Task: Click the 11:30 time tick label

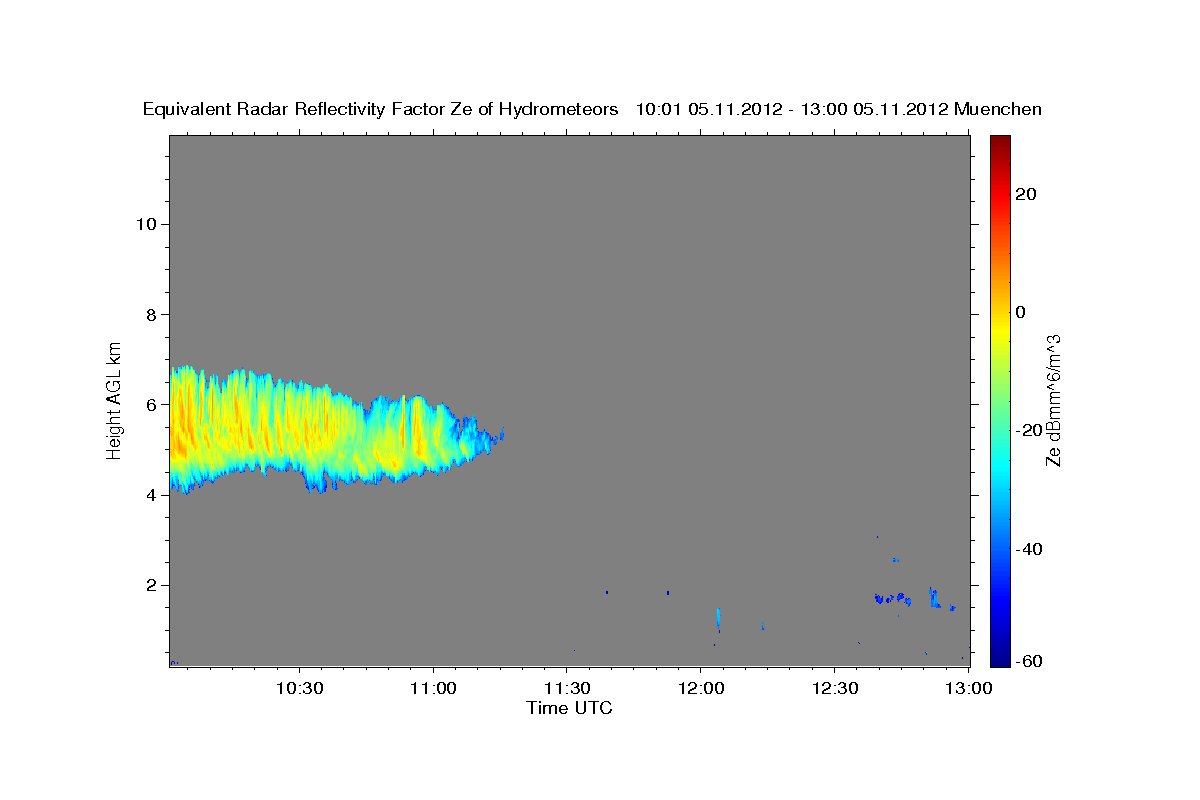Action: click(x=567, y=689)
